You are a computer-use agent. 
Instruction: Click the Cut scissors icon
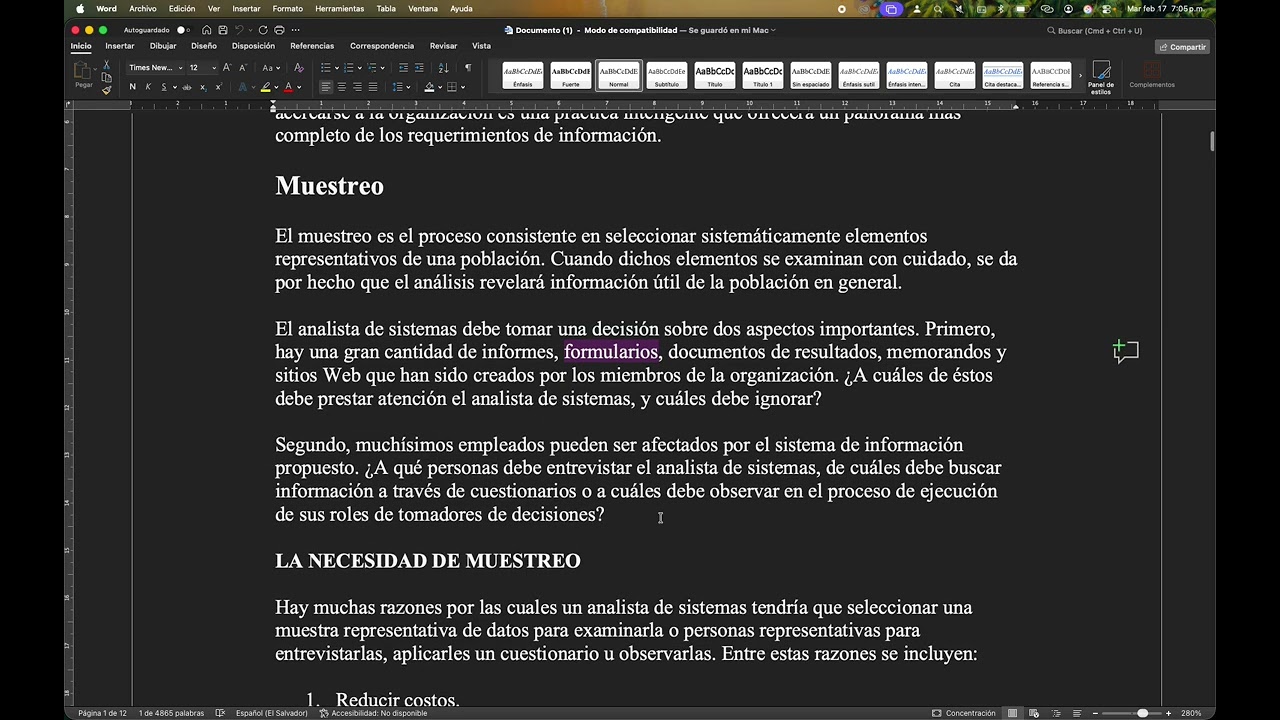pyautogui.click(x=107, y=64)
